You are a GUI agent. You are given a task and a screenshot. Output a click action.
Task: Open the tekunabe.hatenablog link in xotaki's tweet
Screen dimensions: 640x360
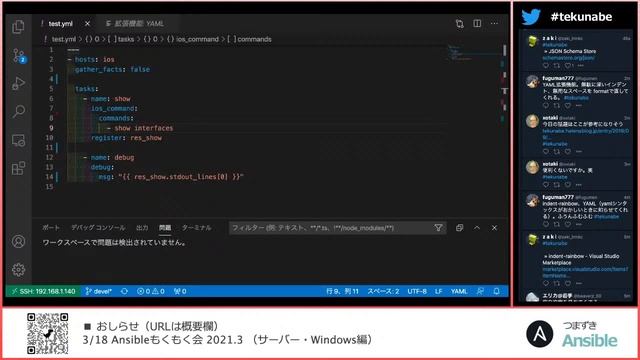585,133
